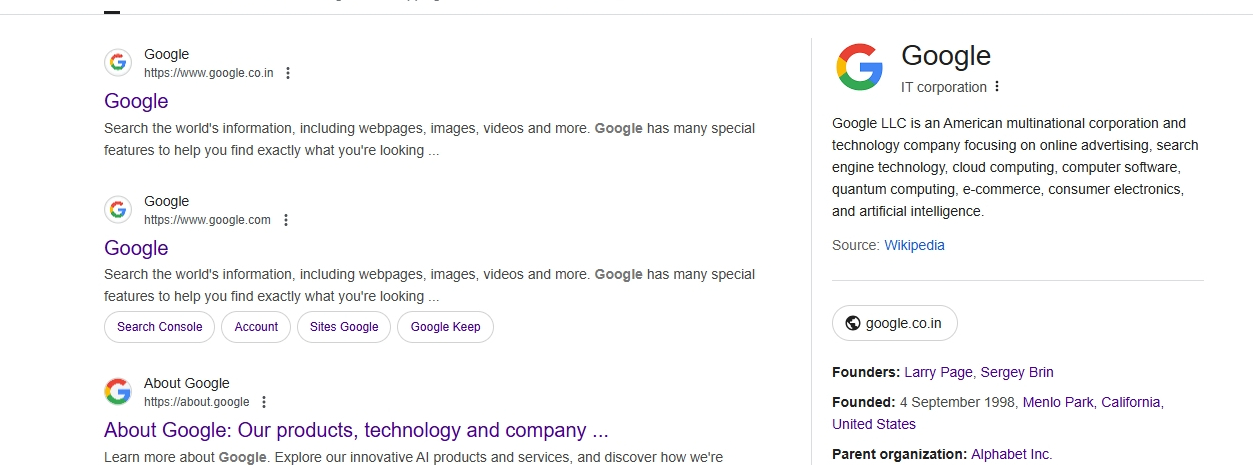Open the Google title link for google.co.in
This screenshot has width=1253, height=465.
tap(136, 101)
